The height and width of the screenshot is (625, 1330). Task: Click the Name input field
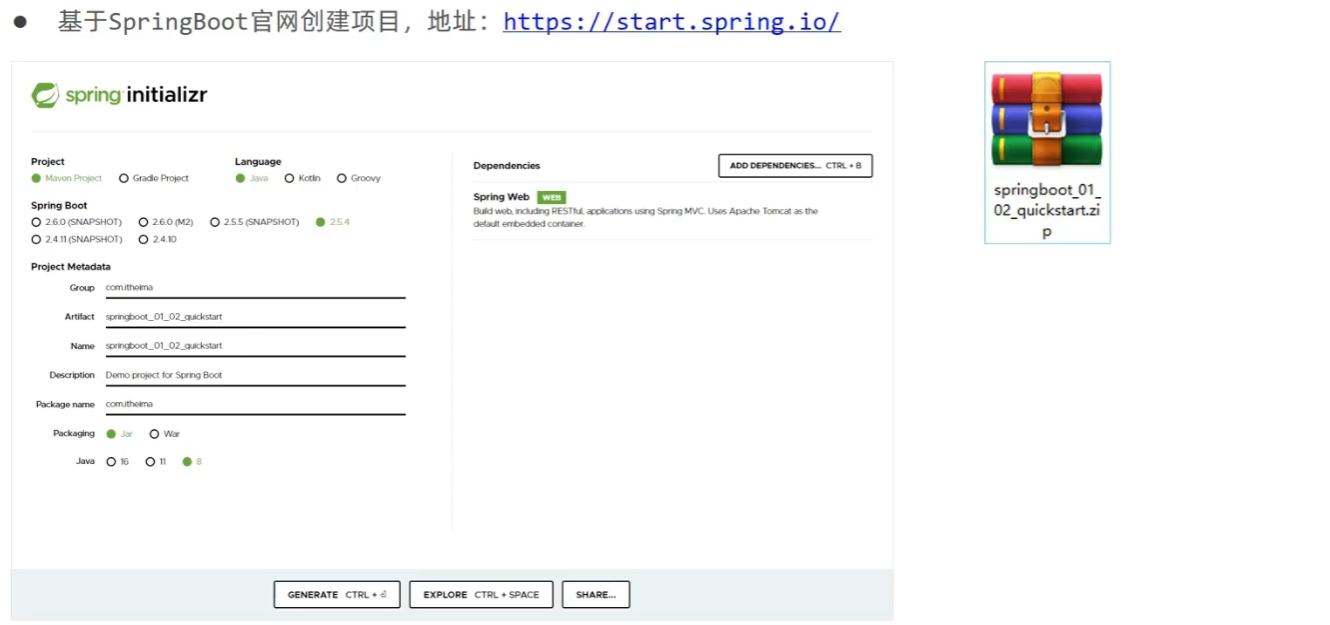point(255,346)
